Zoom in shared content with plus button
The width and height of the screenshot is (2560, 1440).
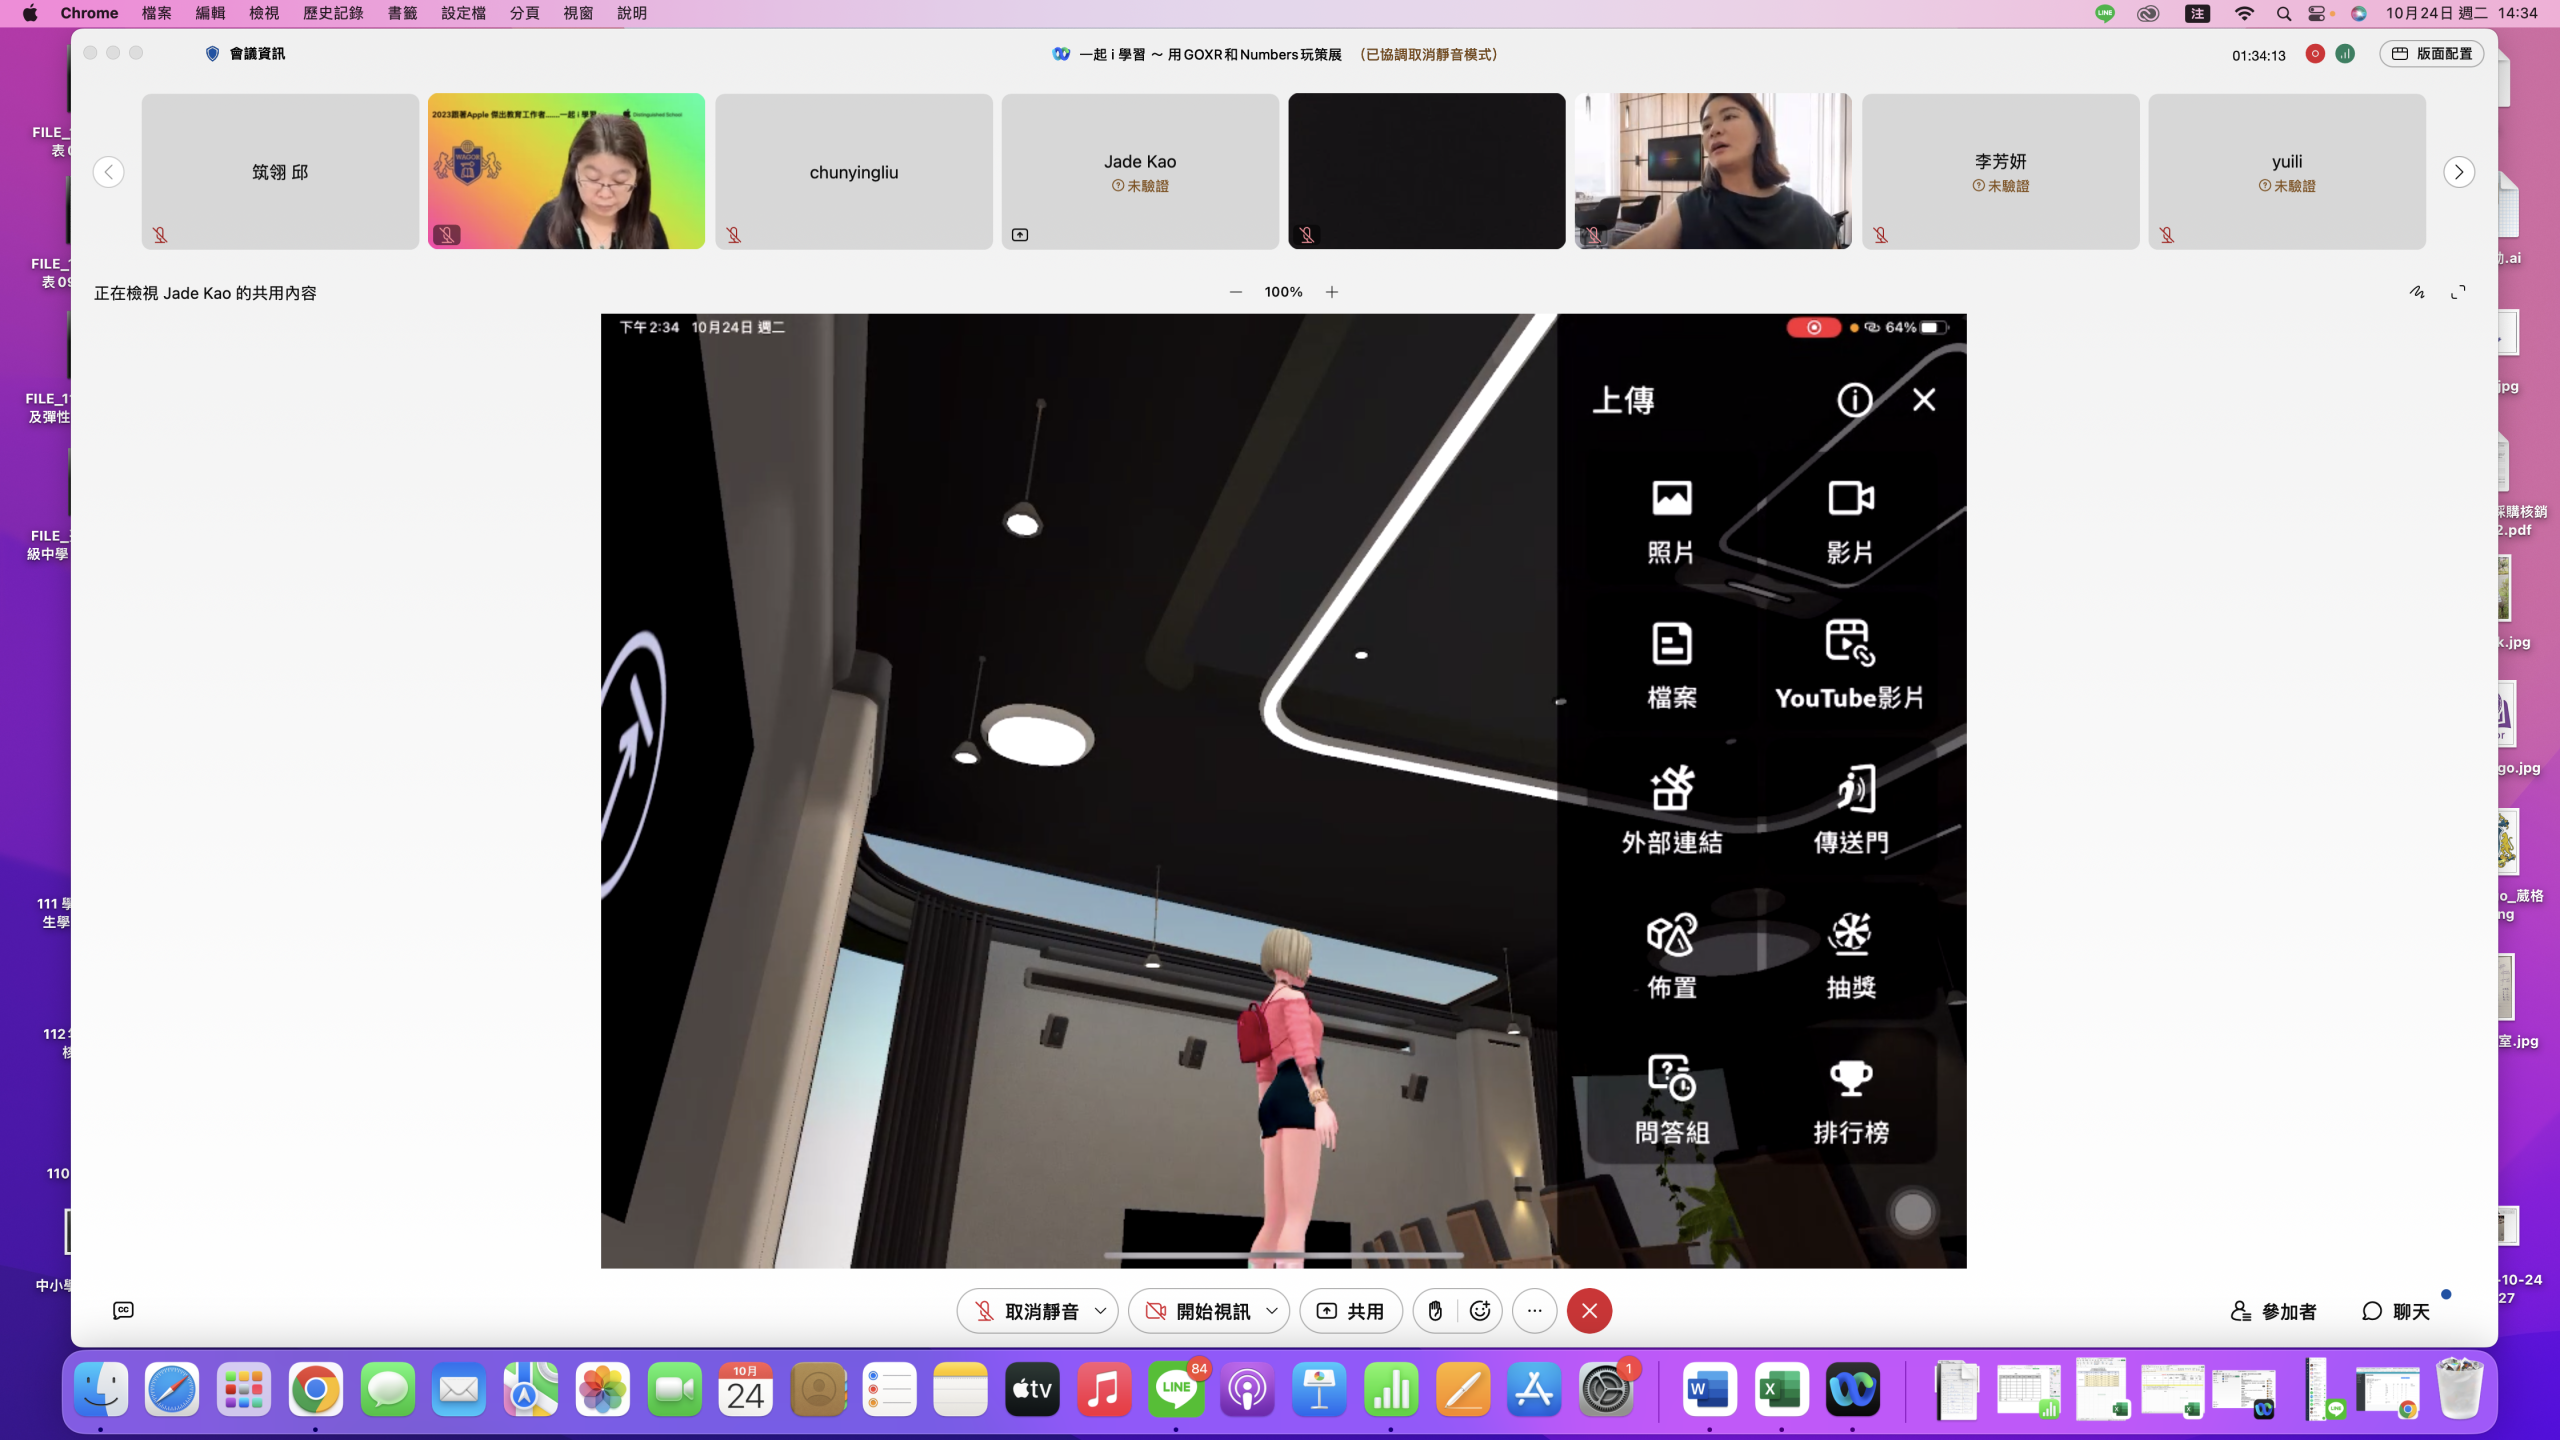point(1332,292)
